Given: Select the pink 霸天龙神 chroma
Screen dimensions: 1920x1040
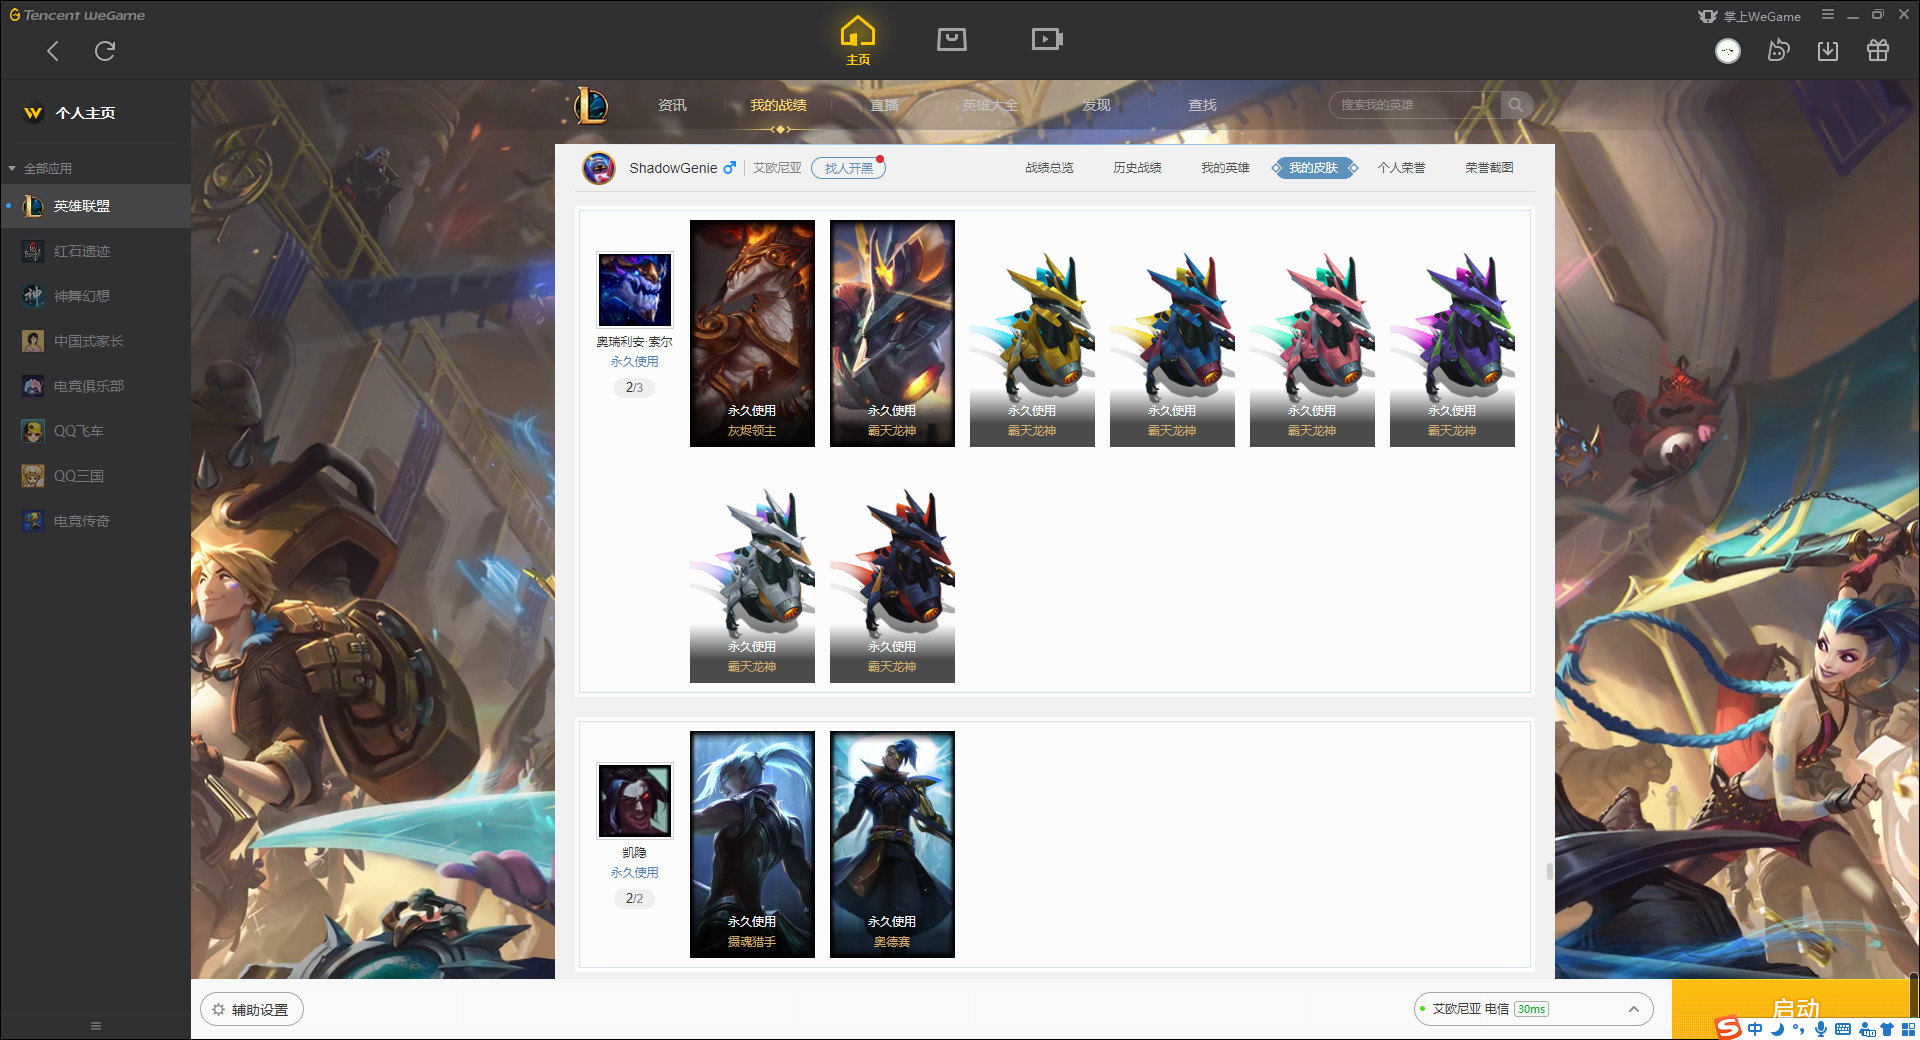Looking at the screenshot, I should tap(1312, 333).
